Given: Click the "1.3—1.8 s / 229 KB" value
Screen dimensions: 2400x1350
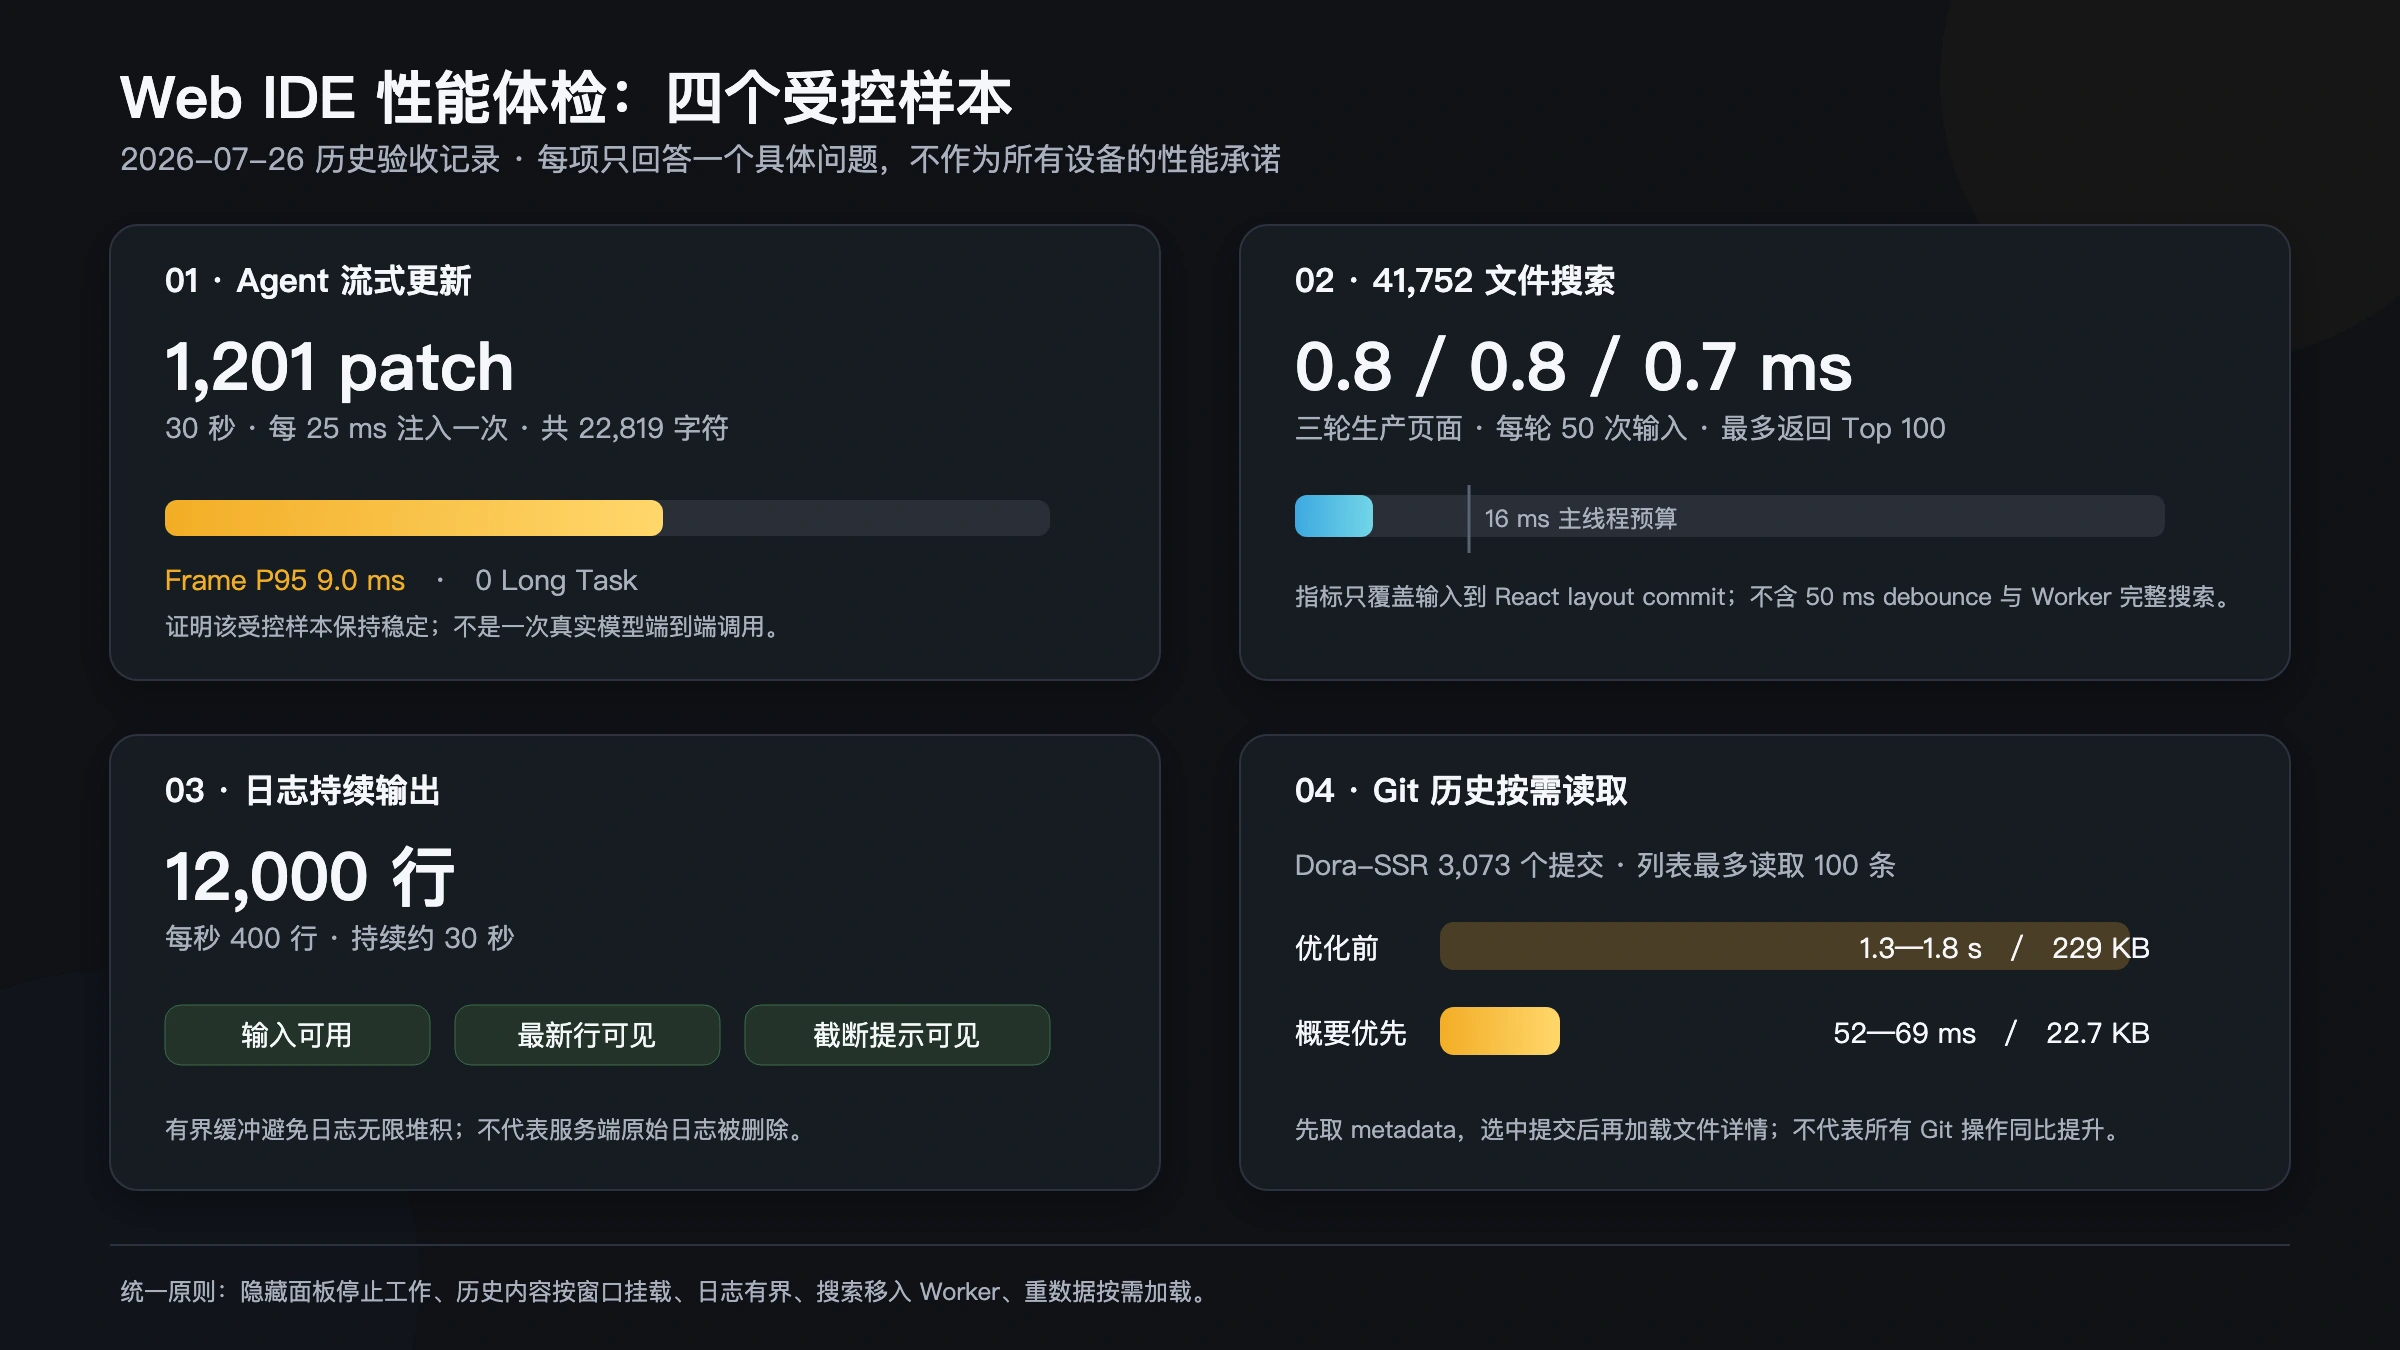Looking at the screenshot, I should (x=2004, y=948).
